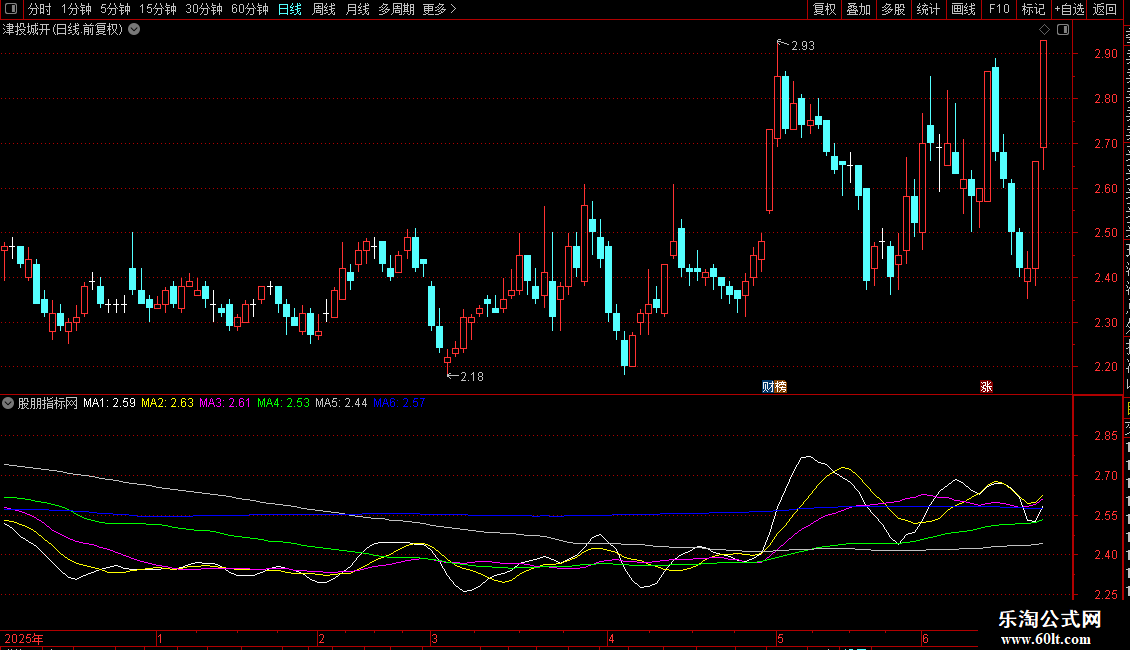The width and height of the screenshot is (1130, 650).
Task: Click the MA6: 2.57 indicator value
Action: (x=399, y=403)
